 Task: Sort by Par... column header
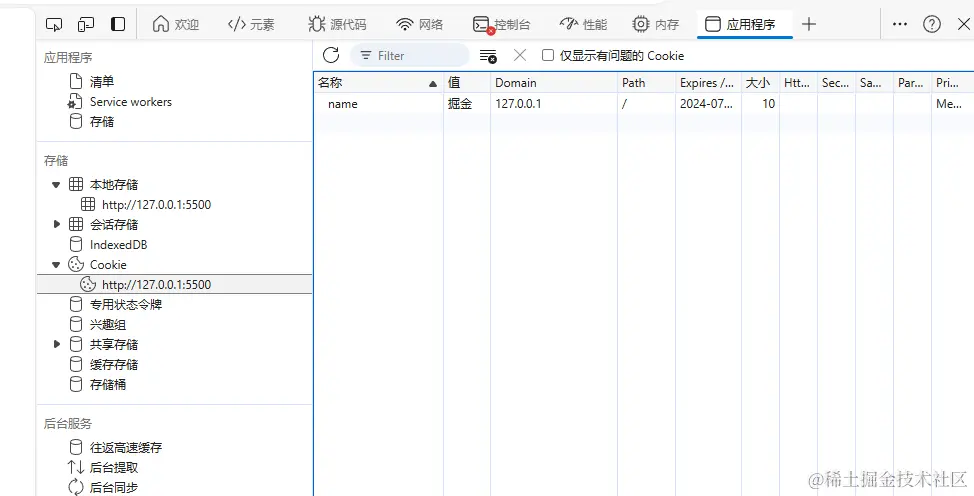coord(912,83)
